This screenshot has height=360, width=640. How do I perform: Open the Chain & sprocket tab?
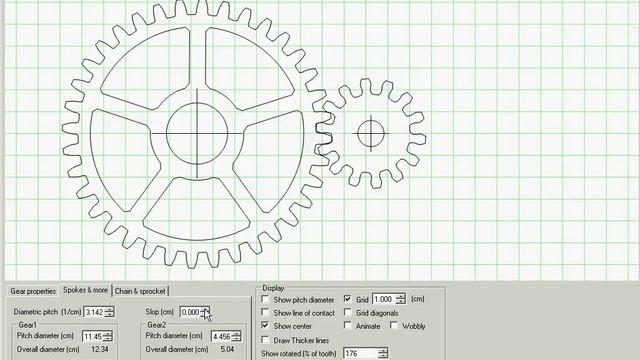[140, 291]
